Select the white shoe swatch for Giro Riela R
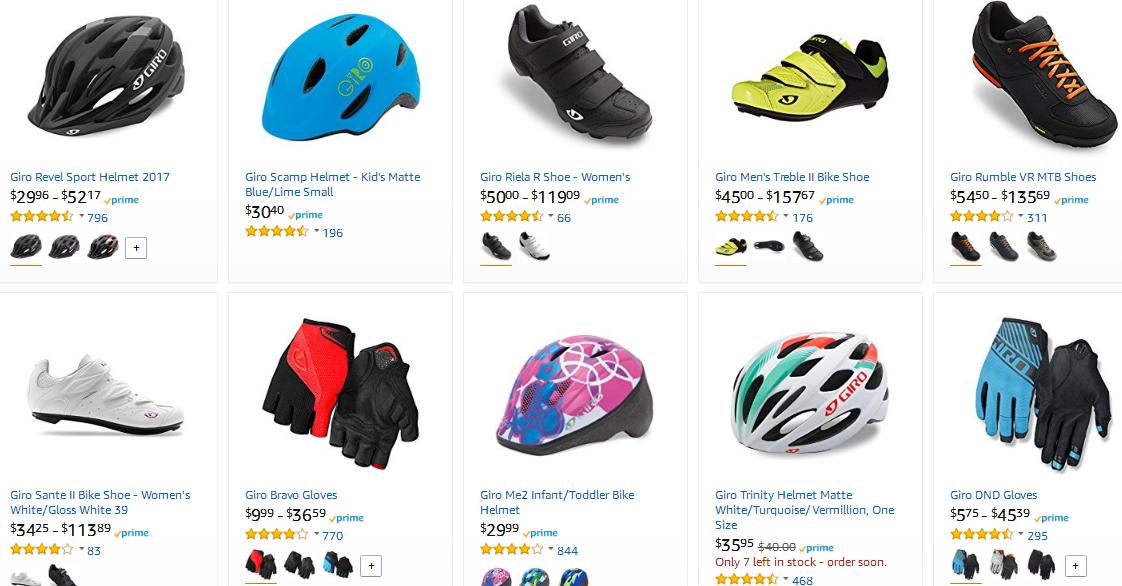Screen dimensions: 1122x586 click(x=534, y=246)
